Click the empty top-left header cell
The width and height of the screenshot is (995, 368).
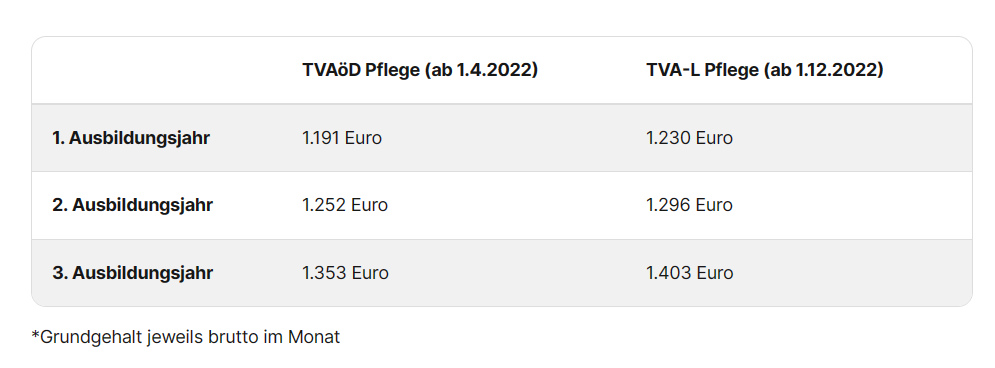point(157,70)
